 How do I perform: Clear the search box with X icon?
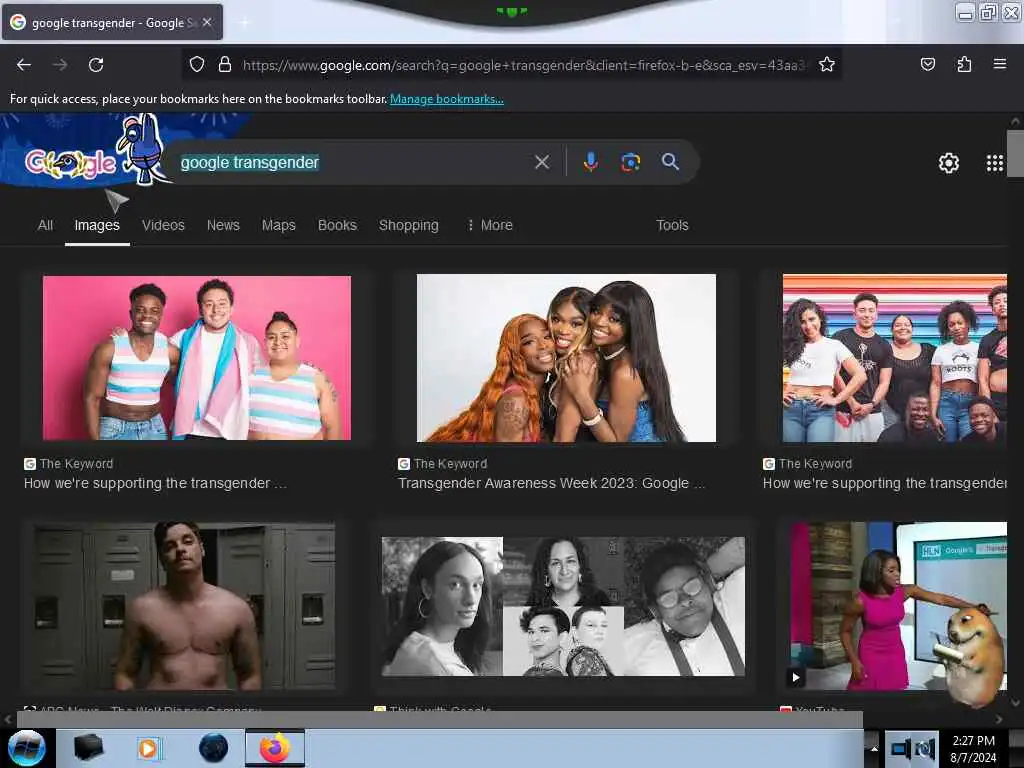click(x=542, y=162)
